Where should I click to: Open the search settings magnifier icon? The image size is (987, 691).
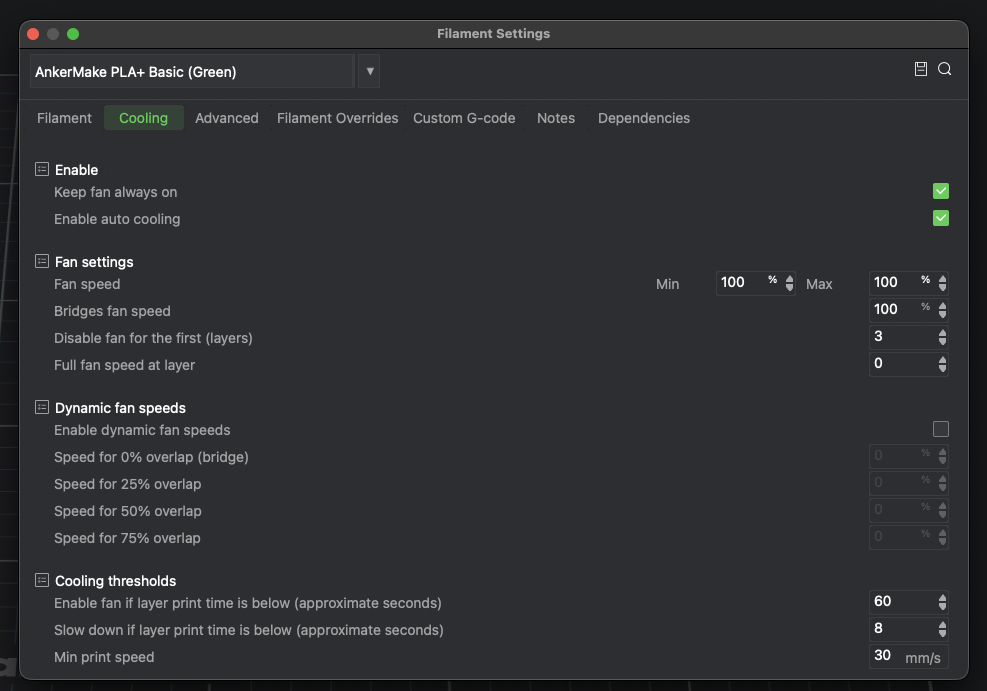click(944, 69)
